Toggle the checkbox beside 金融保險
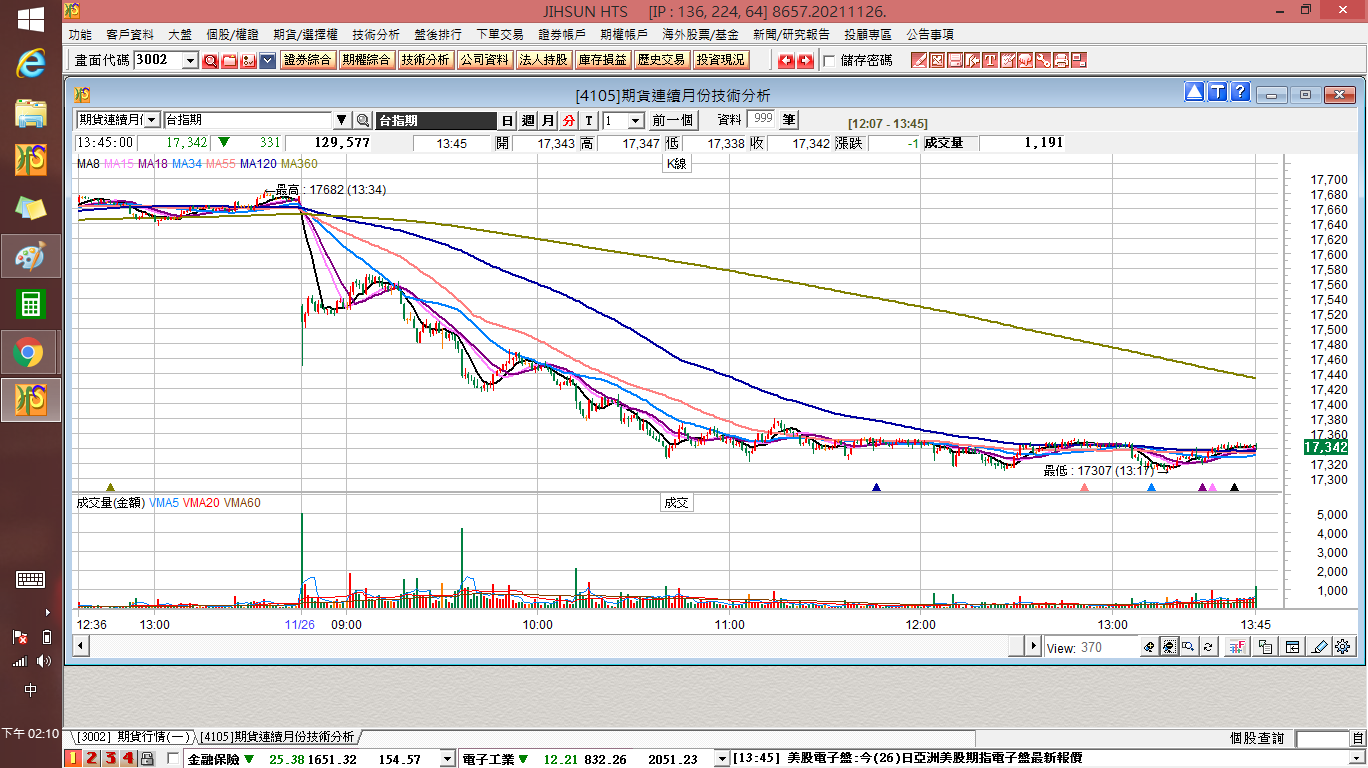 tap(174, 759)
